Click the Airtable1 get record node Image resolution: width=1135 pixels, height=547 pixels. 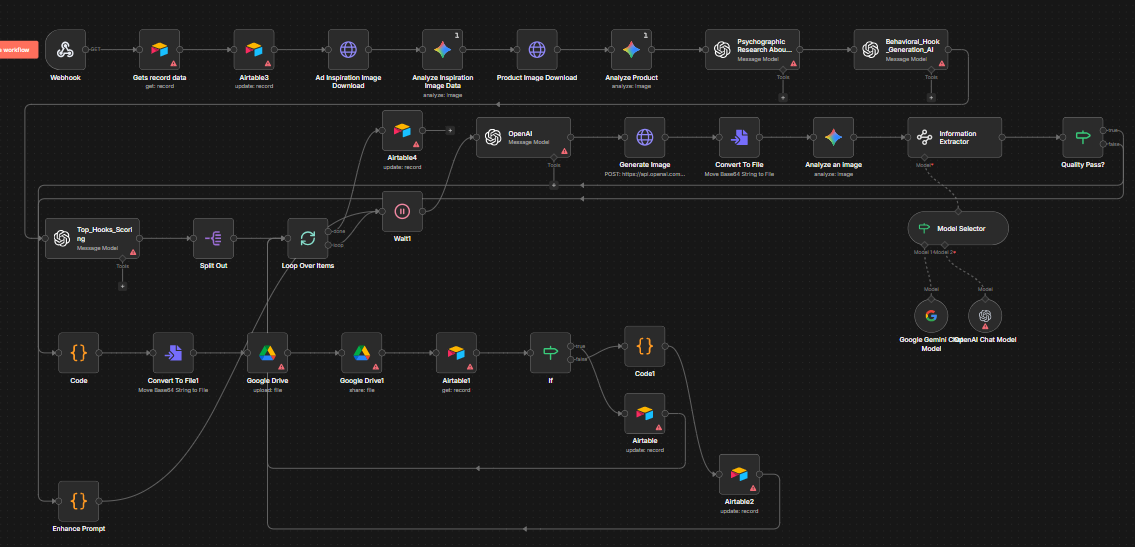point(456,352)
